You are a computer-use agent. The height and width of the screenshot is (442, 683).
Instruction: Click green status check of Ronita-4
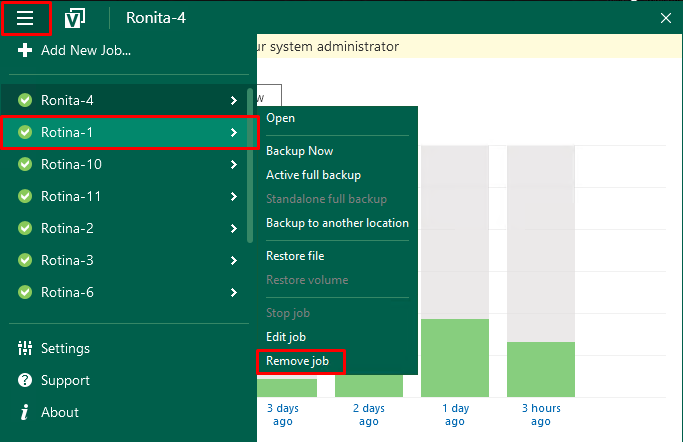(25, 100)
